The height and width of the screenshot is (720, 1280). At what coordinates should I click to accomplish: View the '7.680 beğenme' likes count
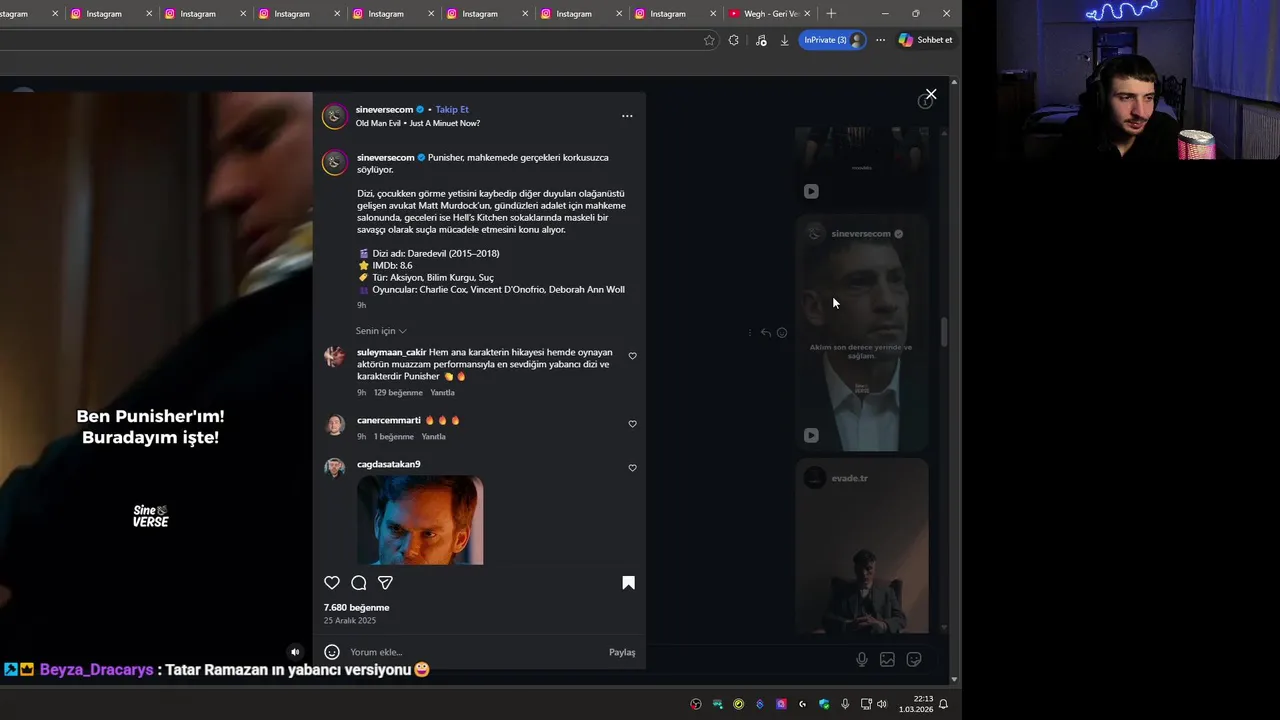click(x=356, y=608)
